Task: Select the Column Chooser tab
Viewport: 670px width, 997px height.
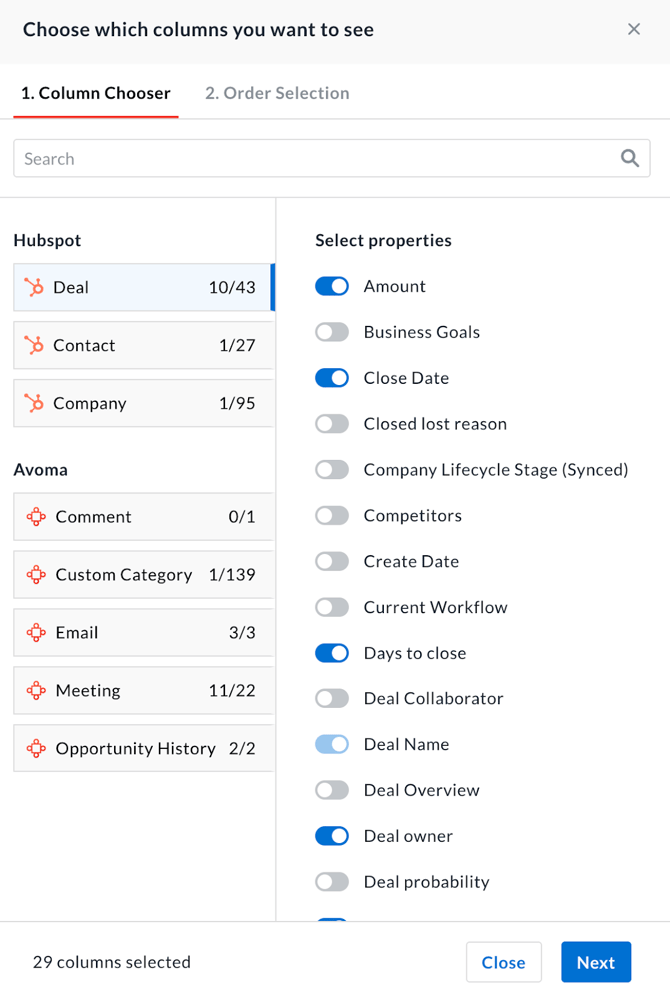Action: tap(96, 93)
